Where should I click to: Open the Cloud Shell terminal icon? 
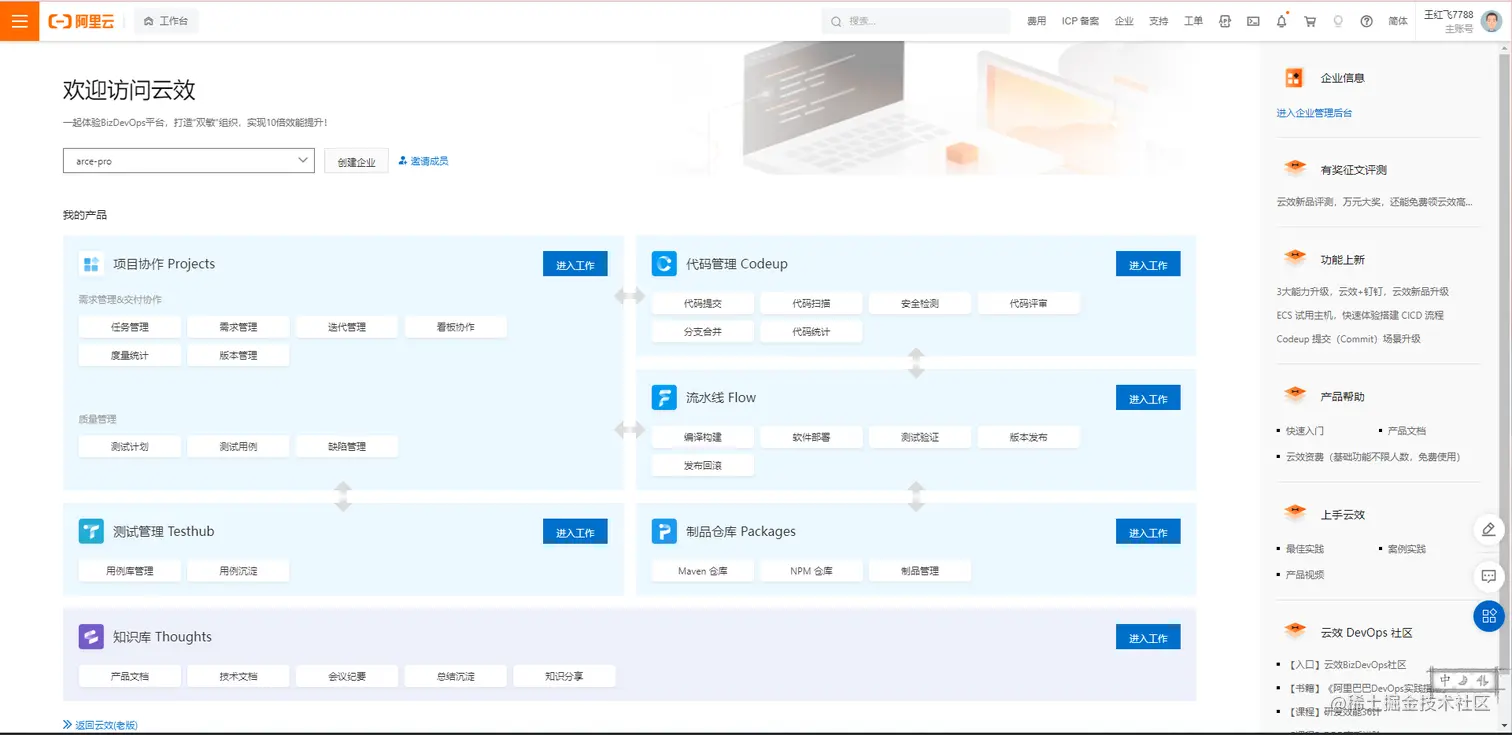[1253, 21]
